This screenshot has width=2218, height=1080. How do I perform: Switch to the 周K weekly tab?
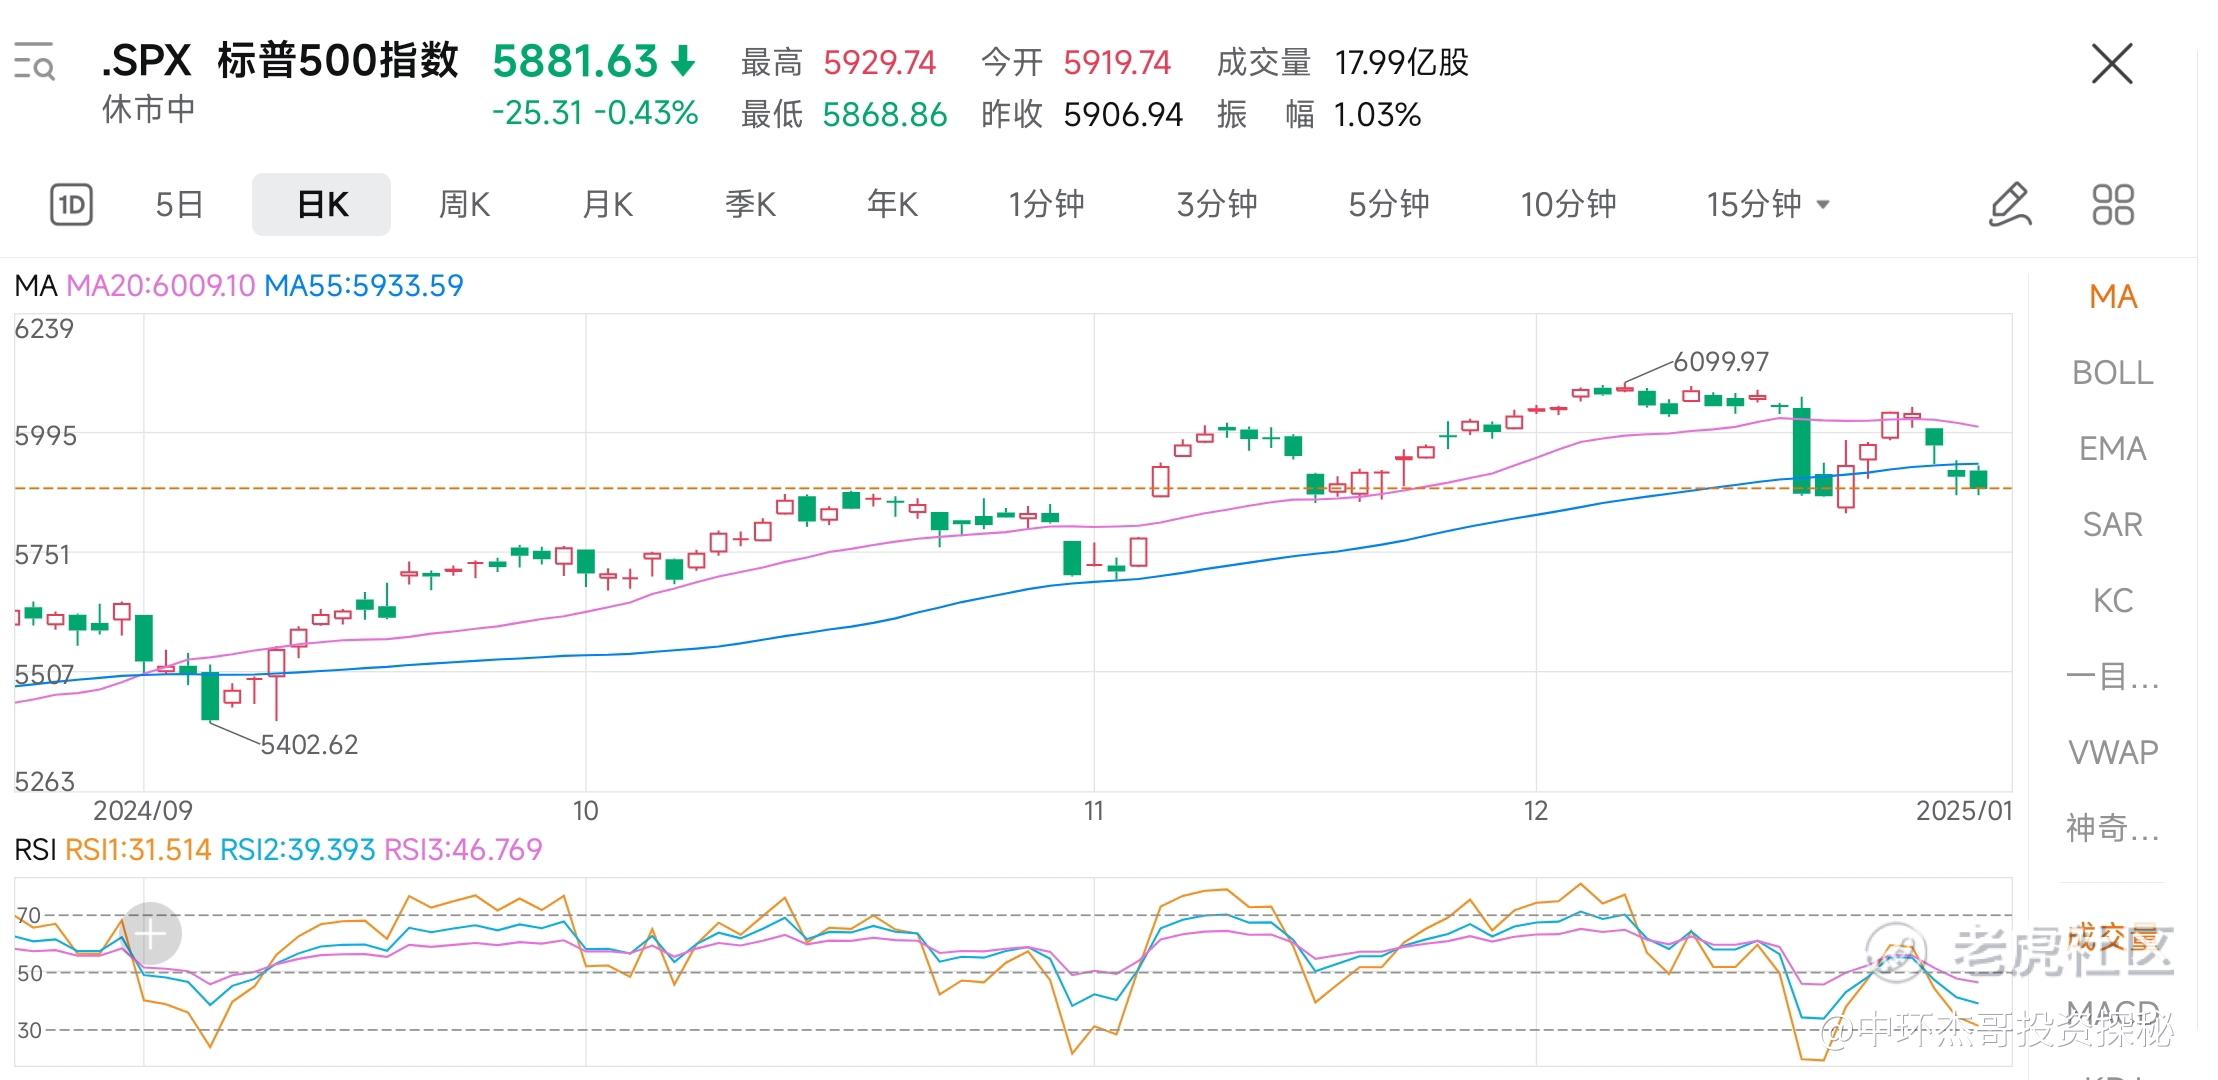tap(464, 204)
